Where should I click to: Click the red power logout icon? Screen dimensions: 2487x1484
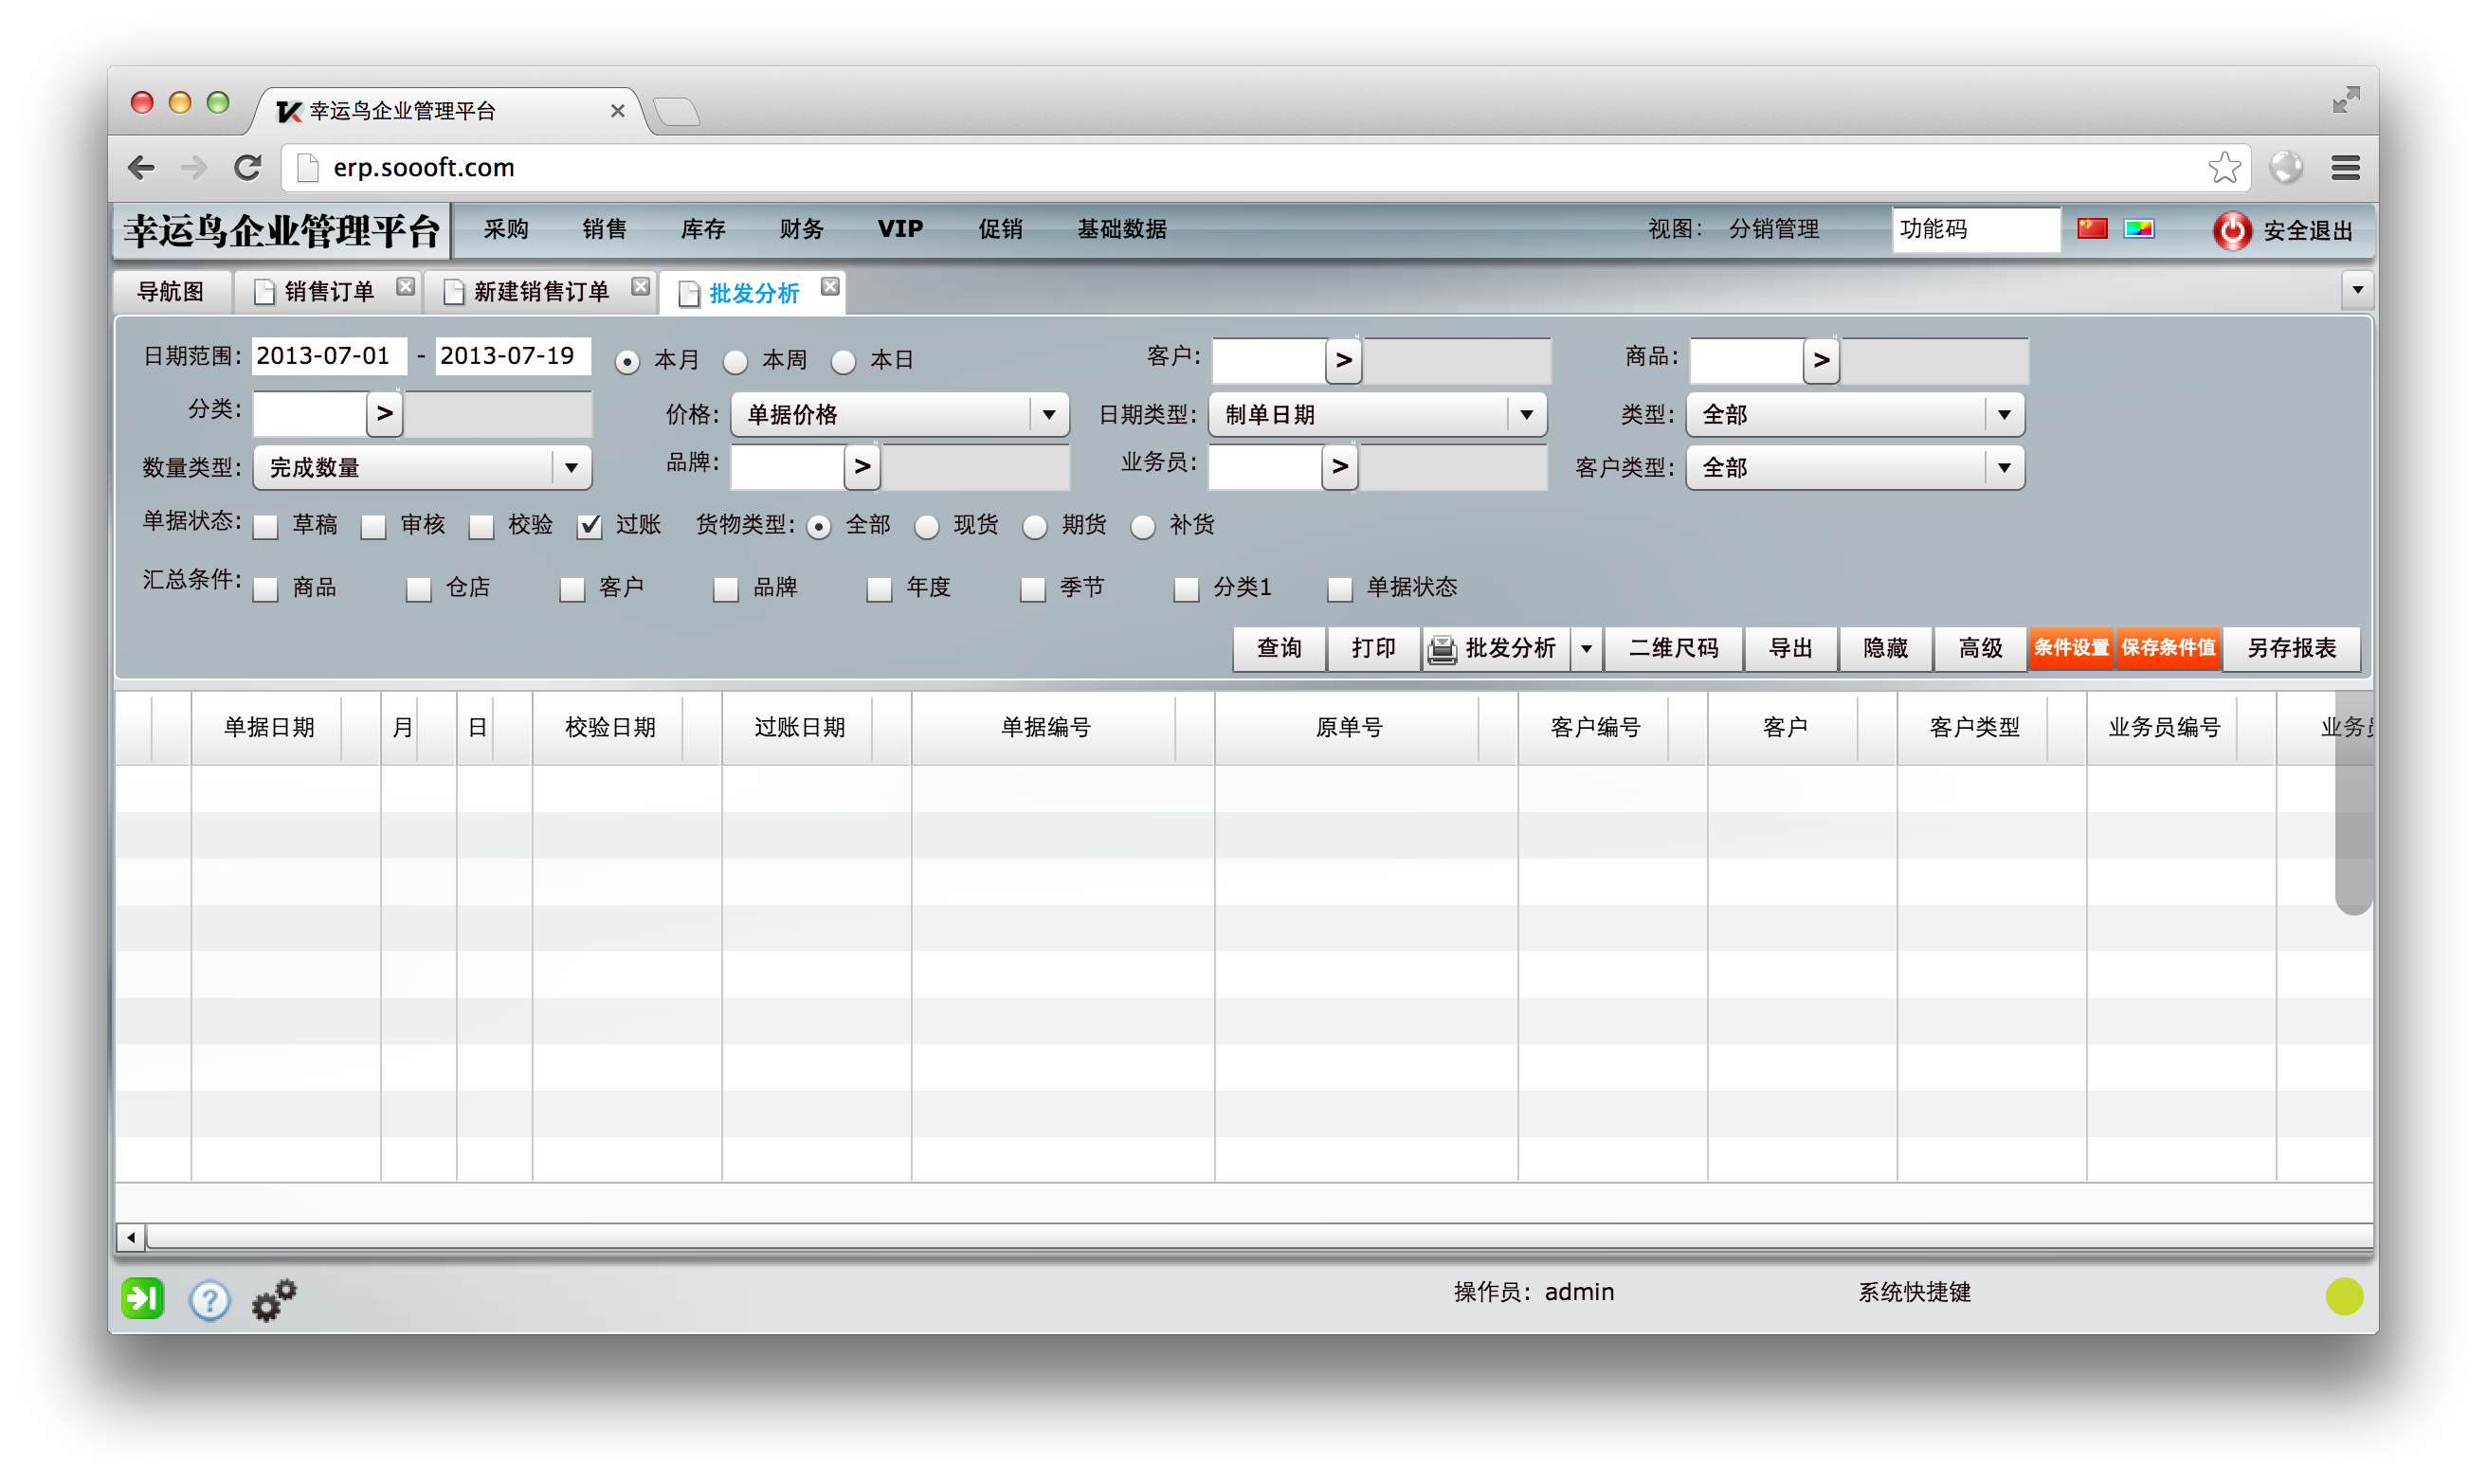[x=2231, y=230]
